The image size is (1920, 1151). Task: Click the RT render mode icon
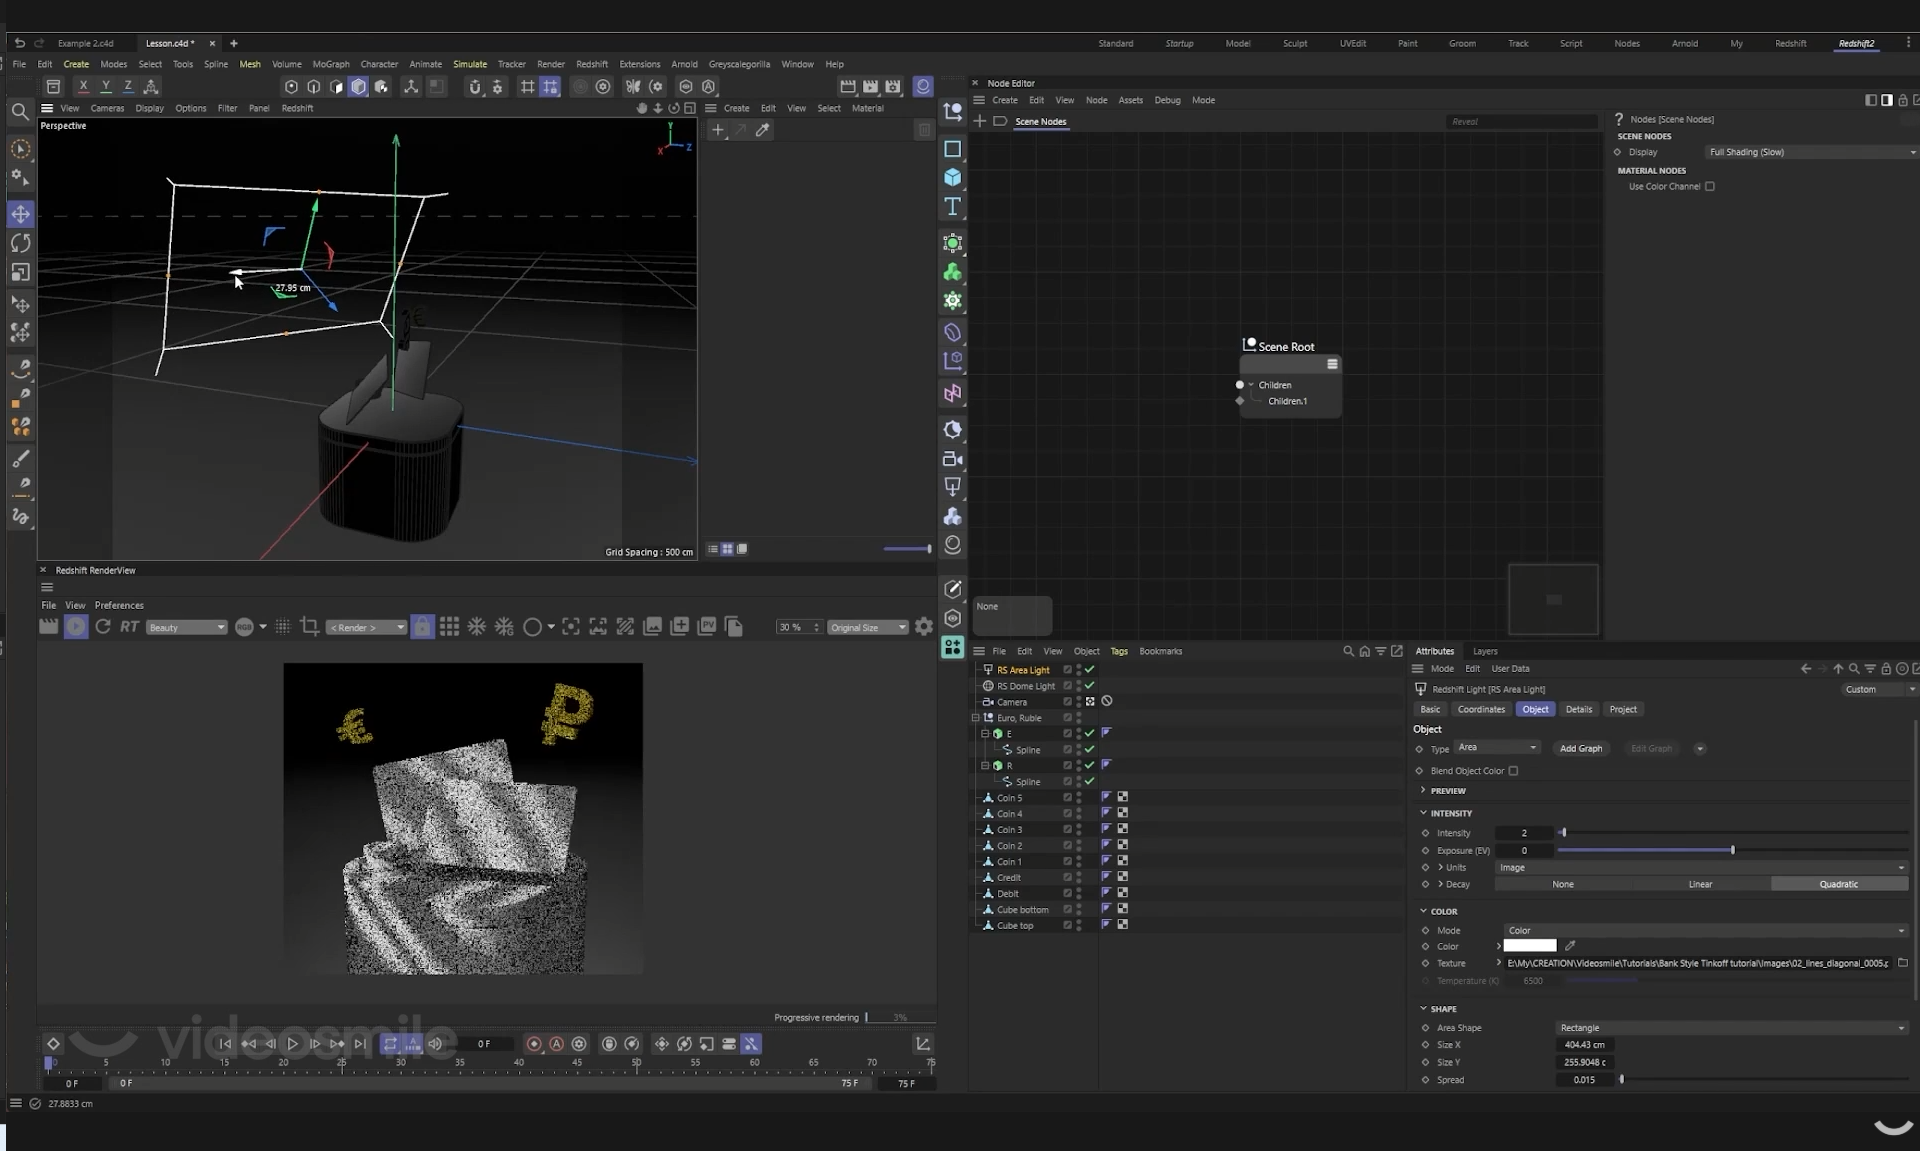[129, 627]
